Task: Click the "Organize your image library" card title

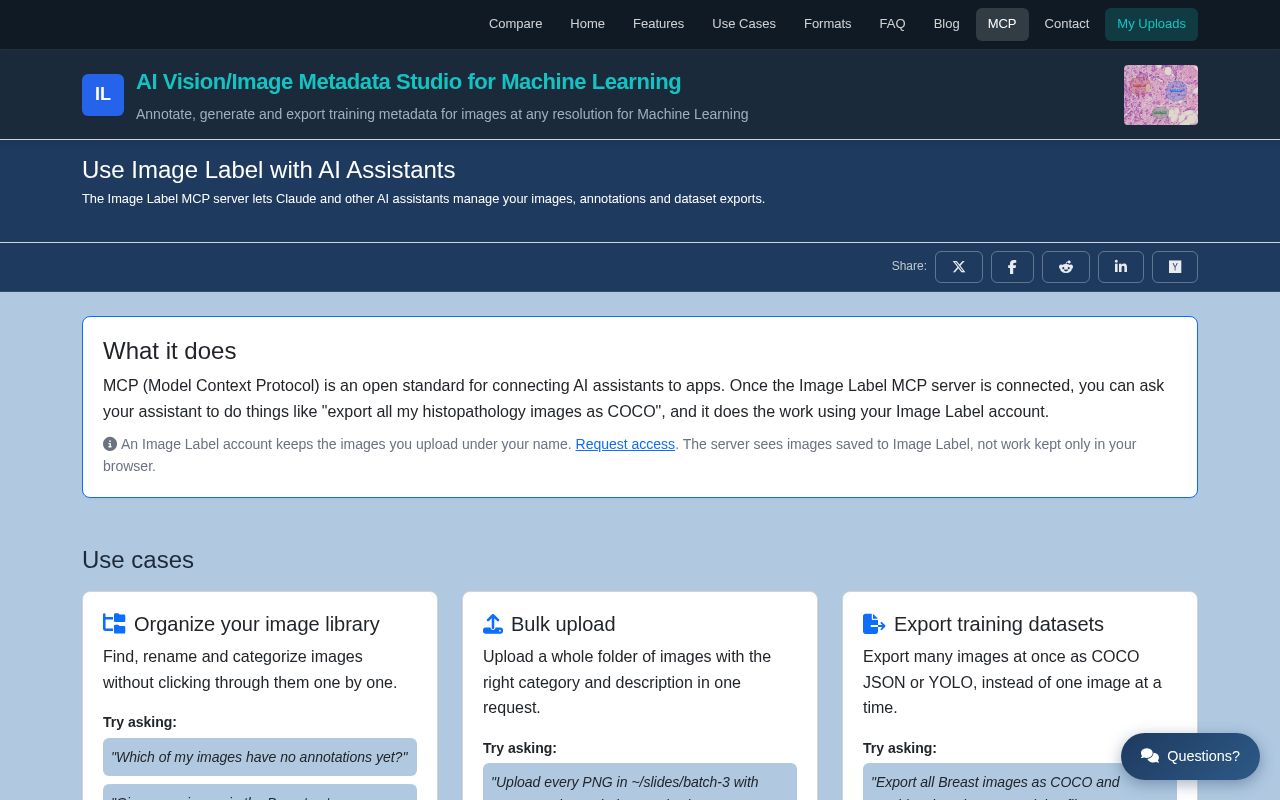Action: point(257,624)
